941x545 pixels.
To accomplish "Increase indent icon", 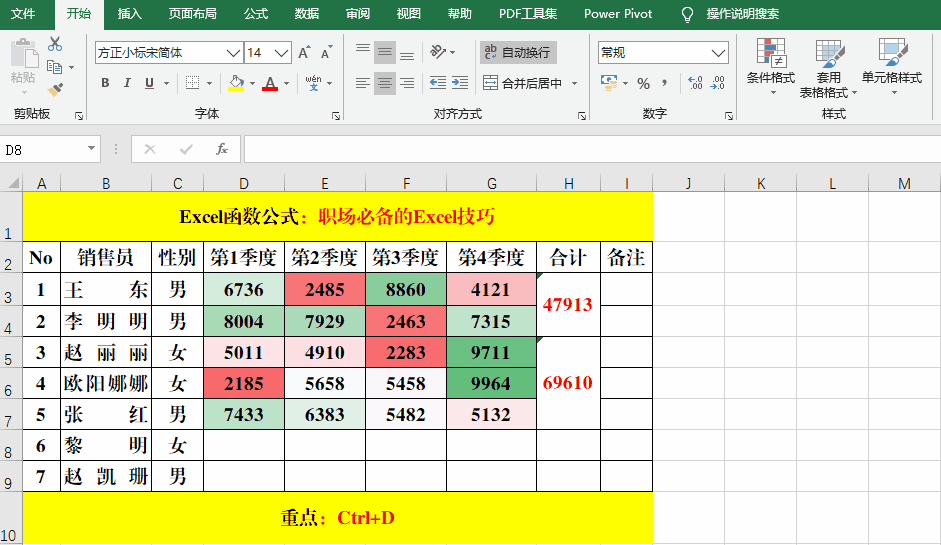I will coord(460,83).
